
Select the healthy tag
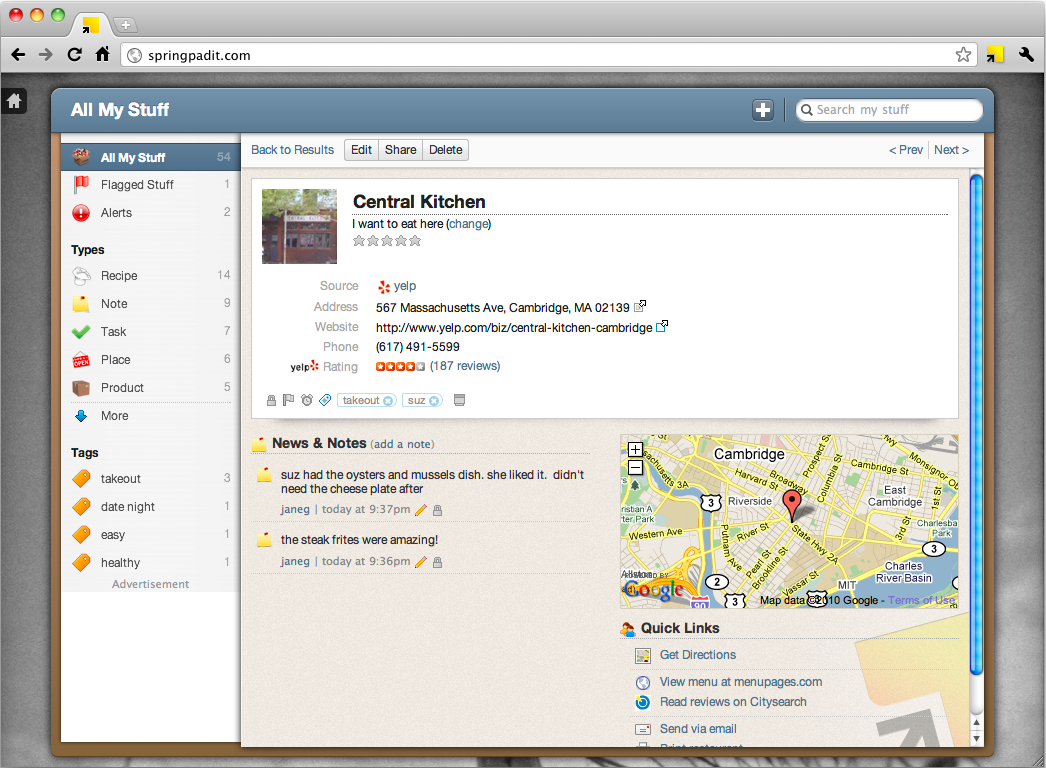point(151,562)
